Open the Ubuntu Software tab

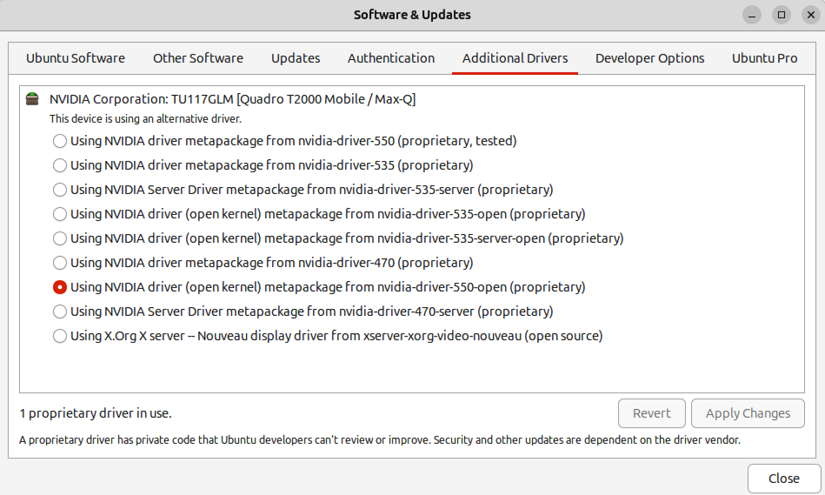pyautogui.click(x=75, y=58)
